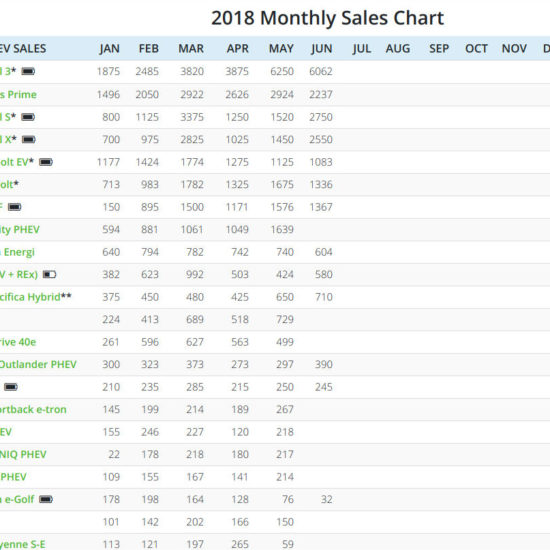Select the 22 January sales cell
This screenshot has width=550, height=550.
click(114, 455)
